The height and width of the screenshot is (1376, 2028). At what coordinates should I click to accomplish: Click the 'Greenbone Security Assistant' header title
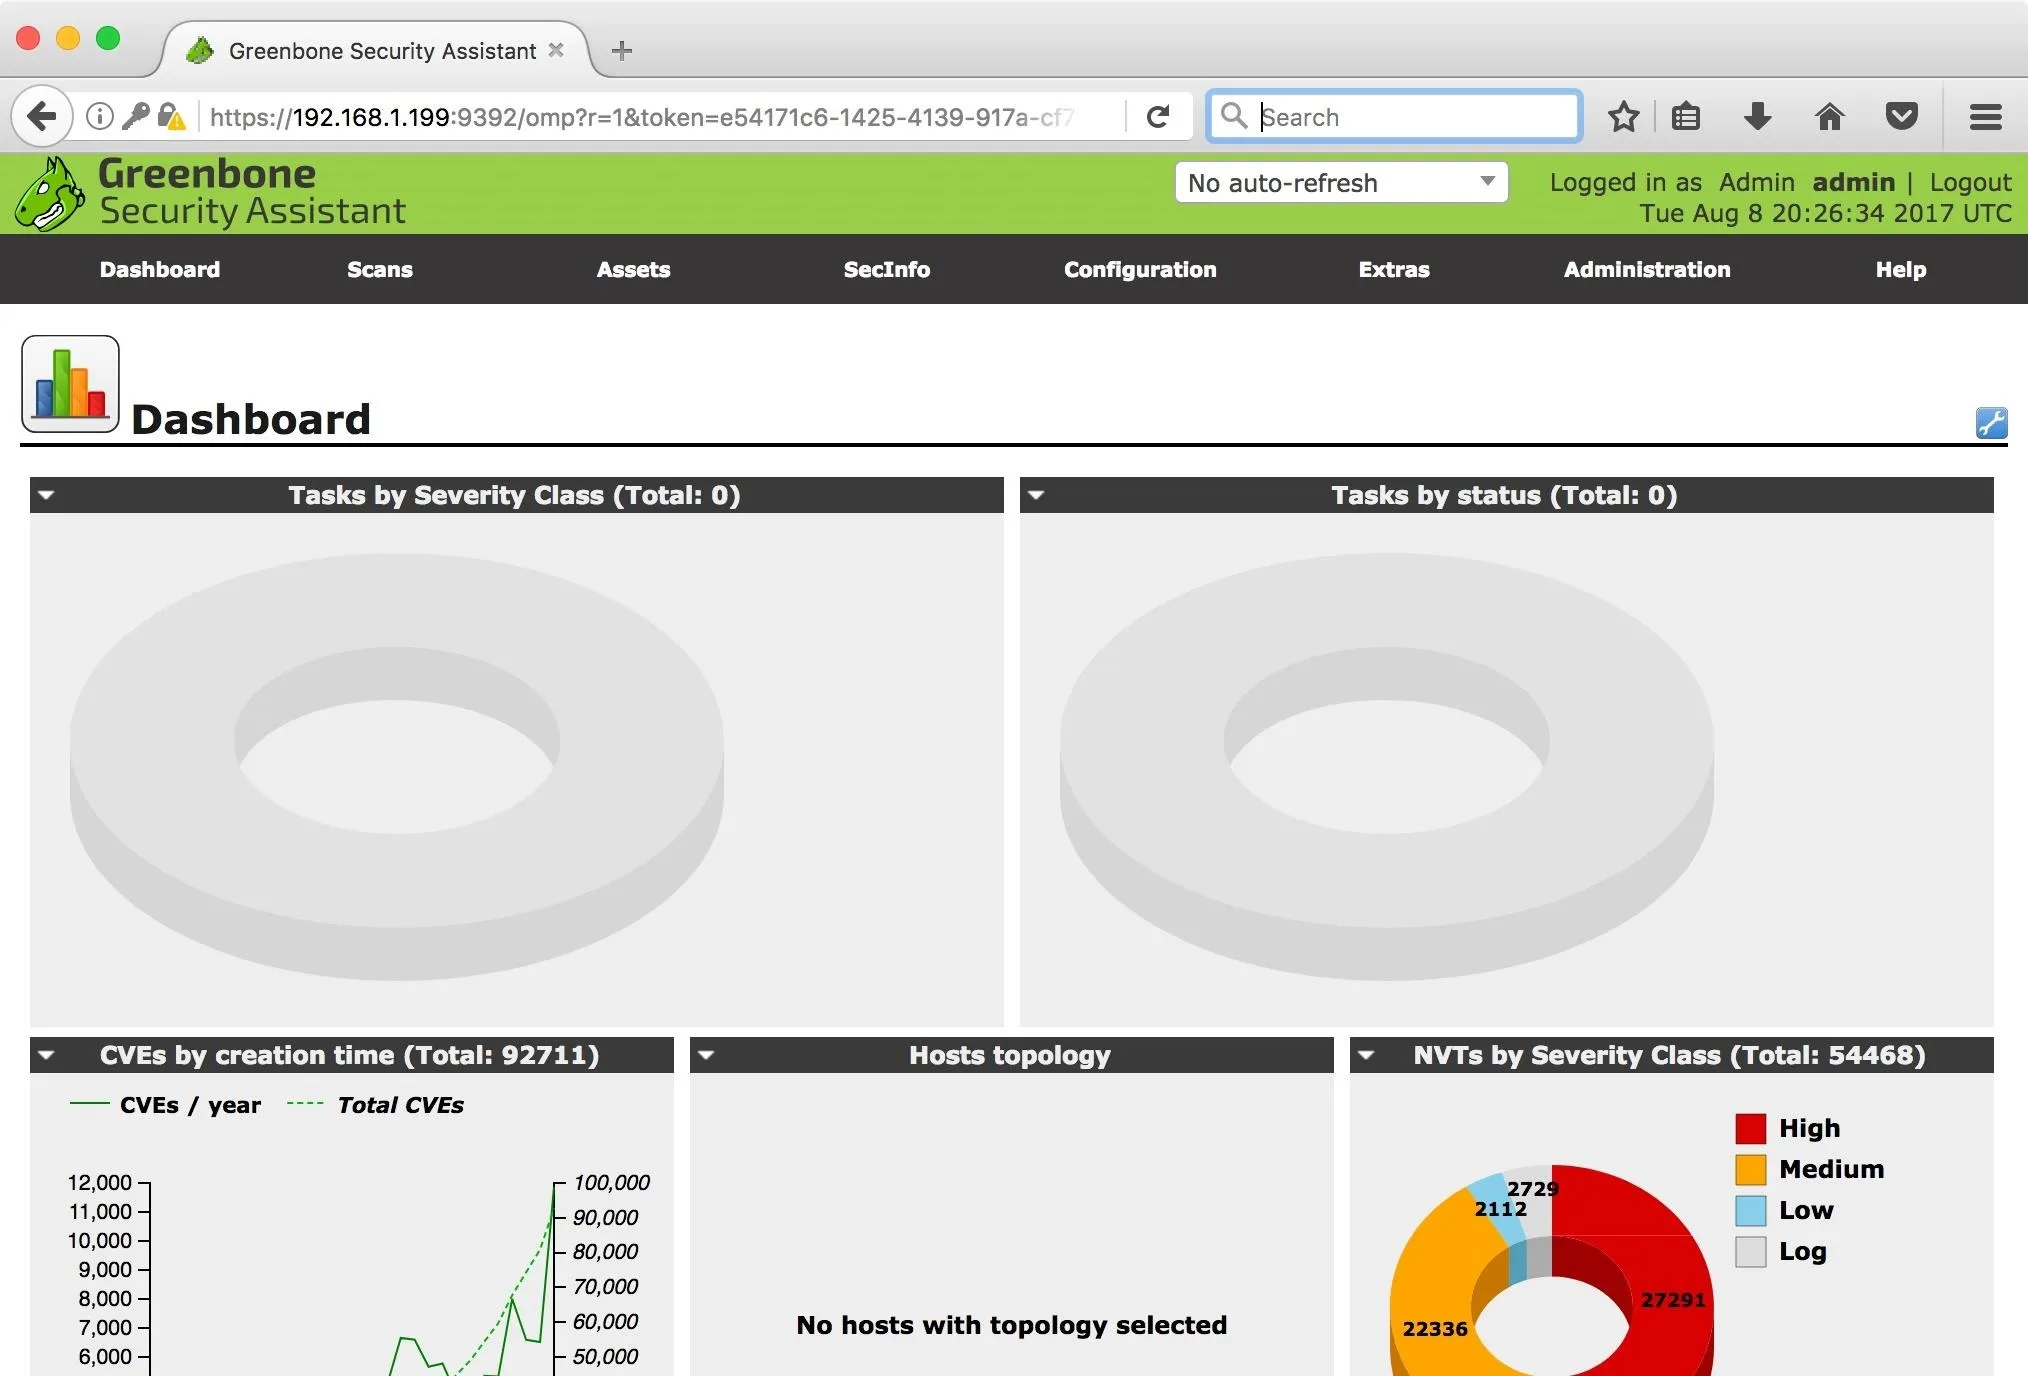tap(252, 192)
